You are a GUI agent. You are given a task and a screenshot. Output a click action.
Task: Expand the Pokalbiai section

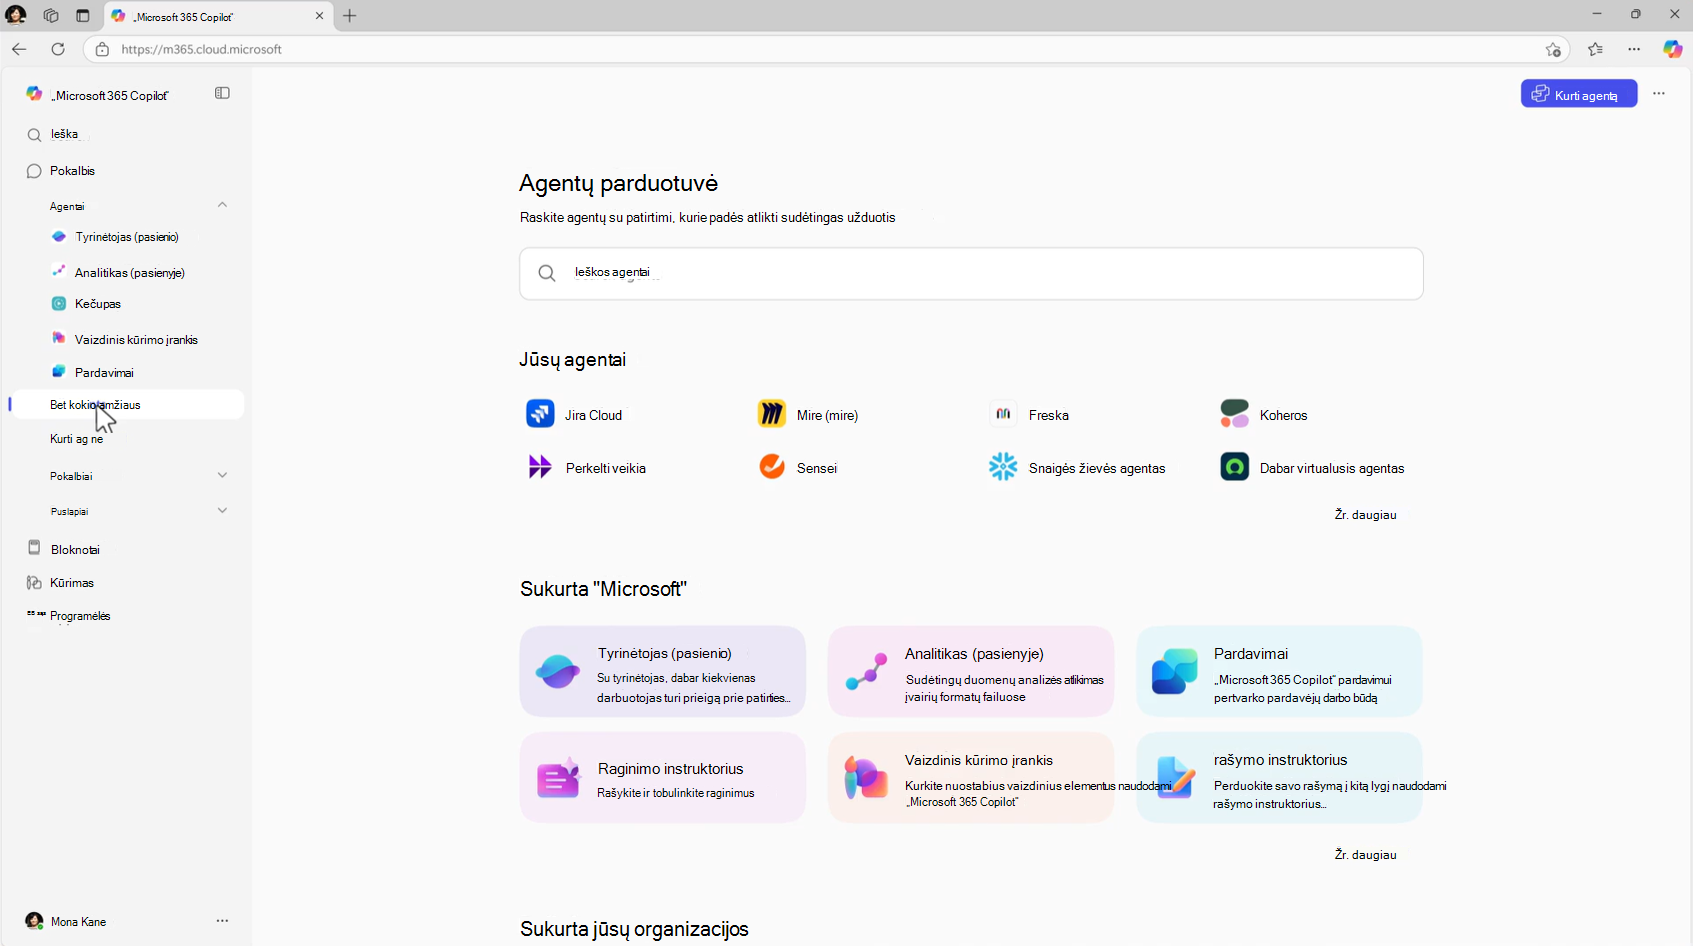click(x=222, y=476)
